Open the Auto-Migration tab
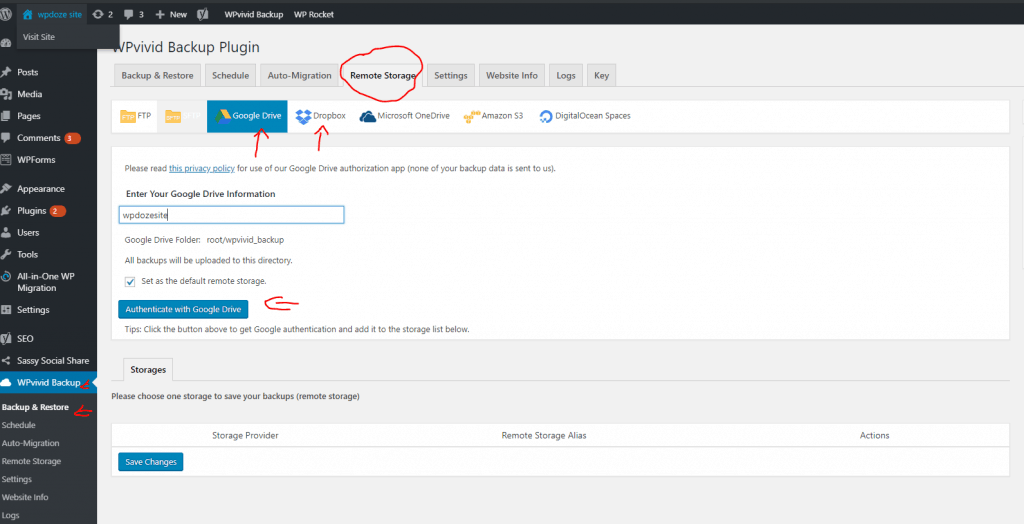 299,75
